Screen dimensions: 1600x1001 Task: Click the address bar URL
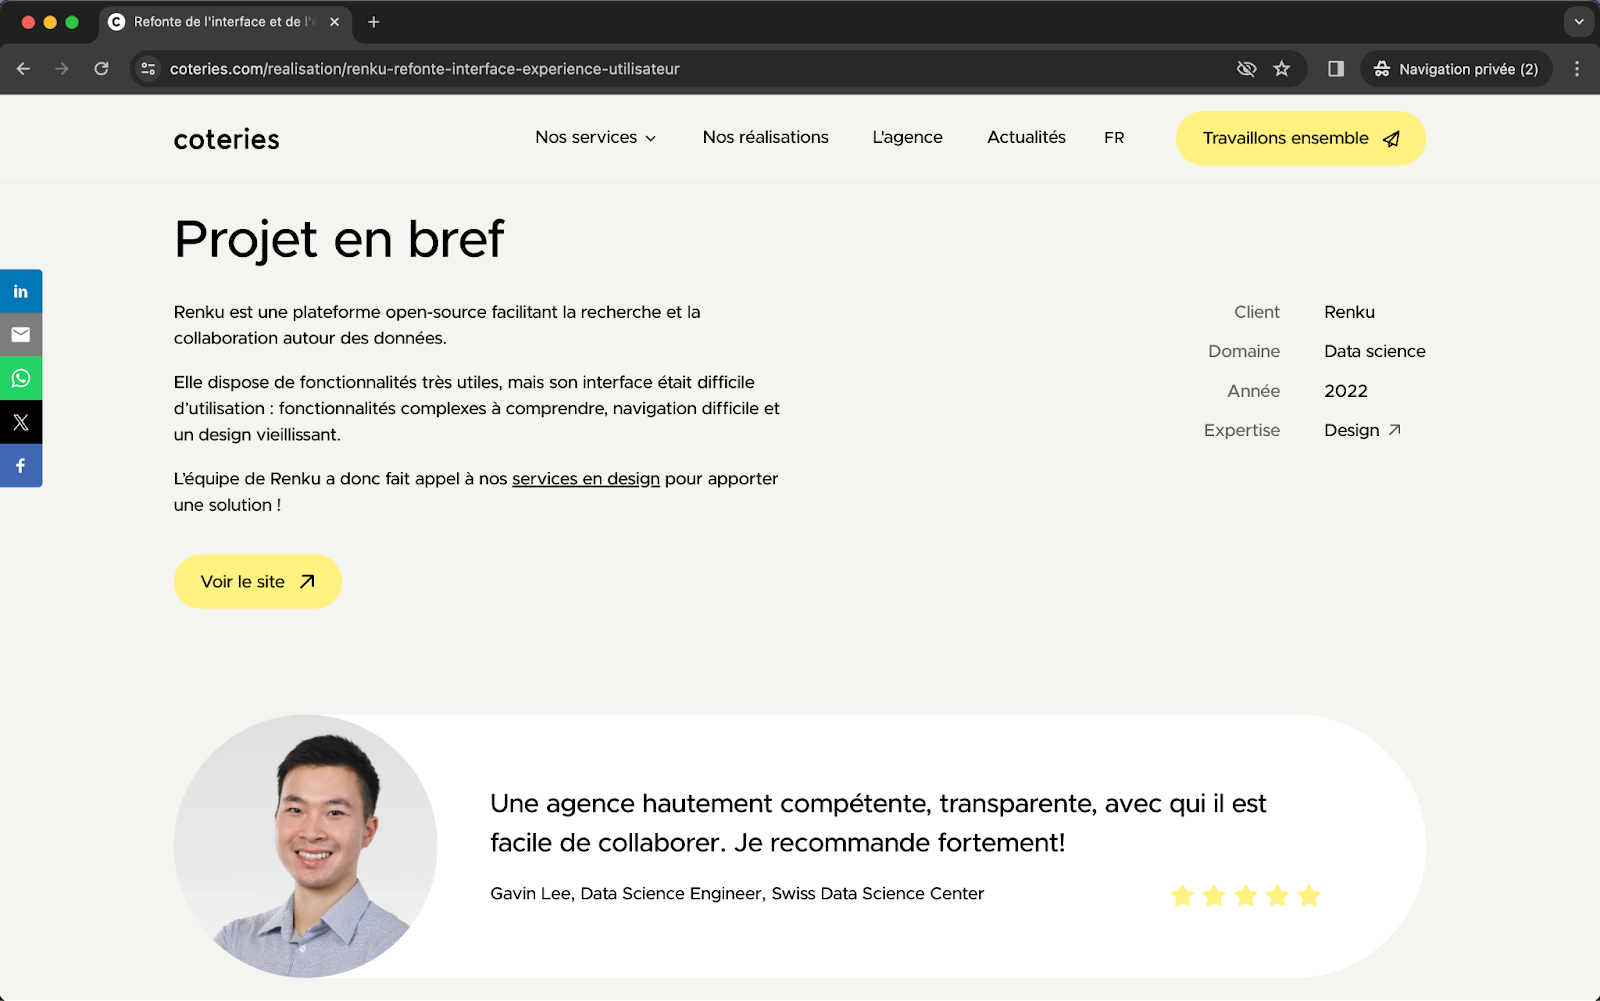425,69
